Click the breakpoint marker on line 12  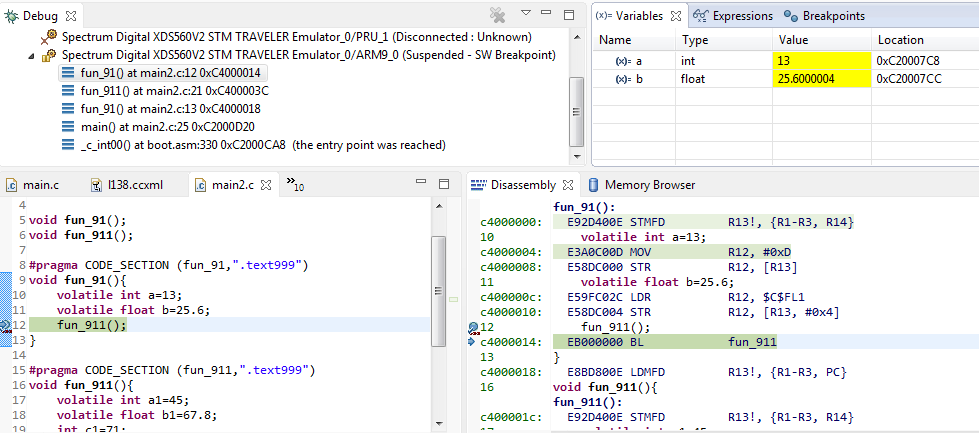tap(7, 324)
